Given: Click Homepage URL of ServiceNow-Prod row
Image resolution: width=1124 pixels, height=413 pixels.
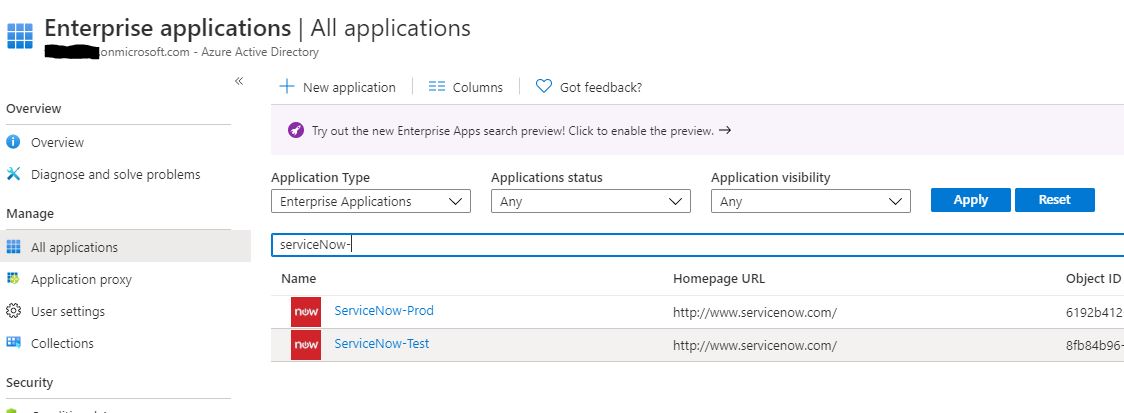Looking at the screenshot, I should click(755, 313).
